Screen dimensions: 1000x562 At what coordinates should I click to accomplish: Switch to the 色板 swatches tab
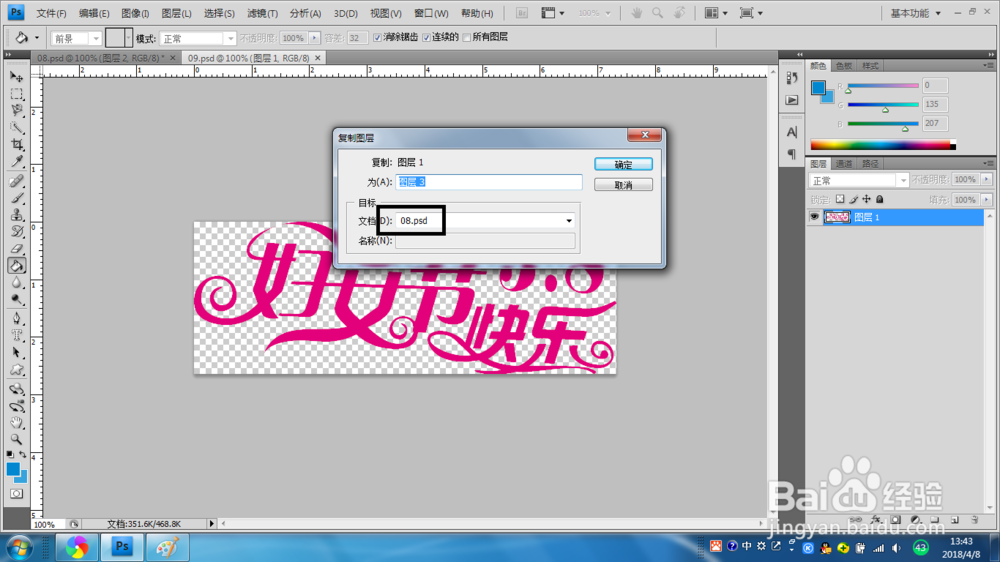pyautogui.click(x=844, y=66)
